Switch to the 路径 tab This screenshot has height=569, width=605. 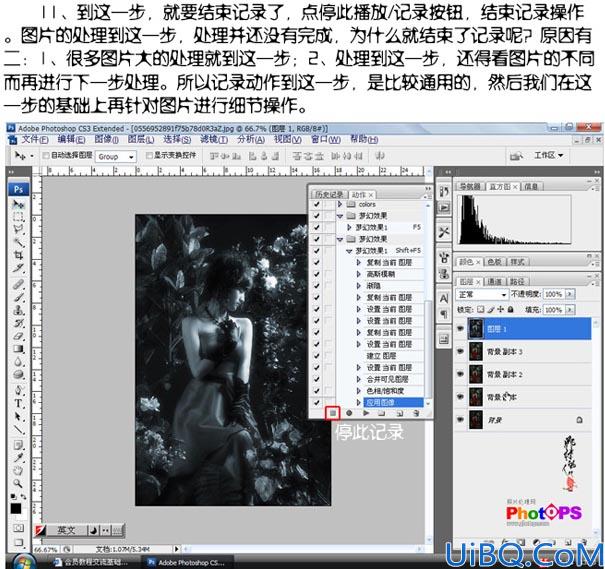[x=517, y=282]
